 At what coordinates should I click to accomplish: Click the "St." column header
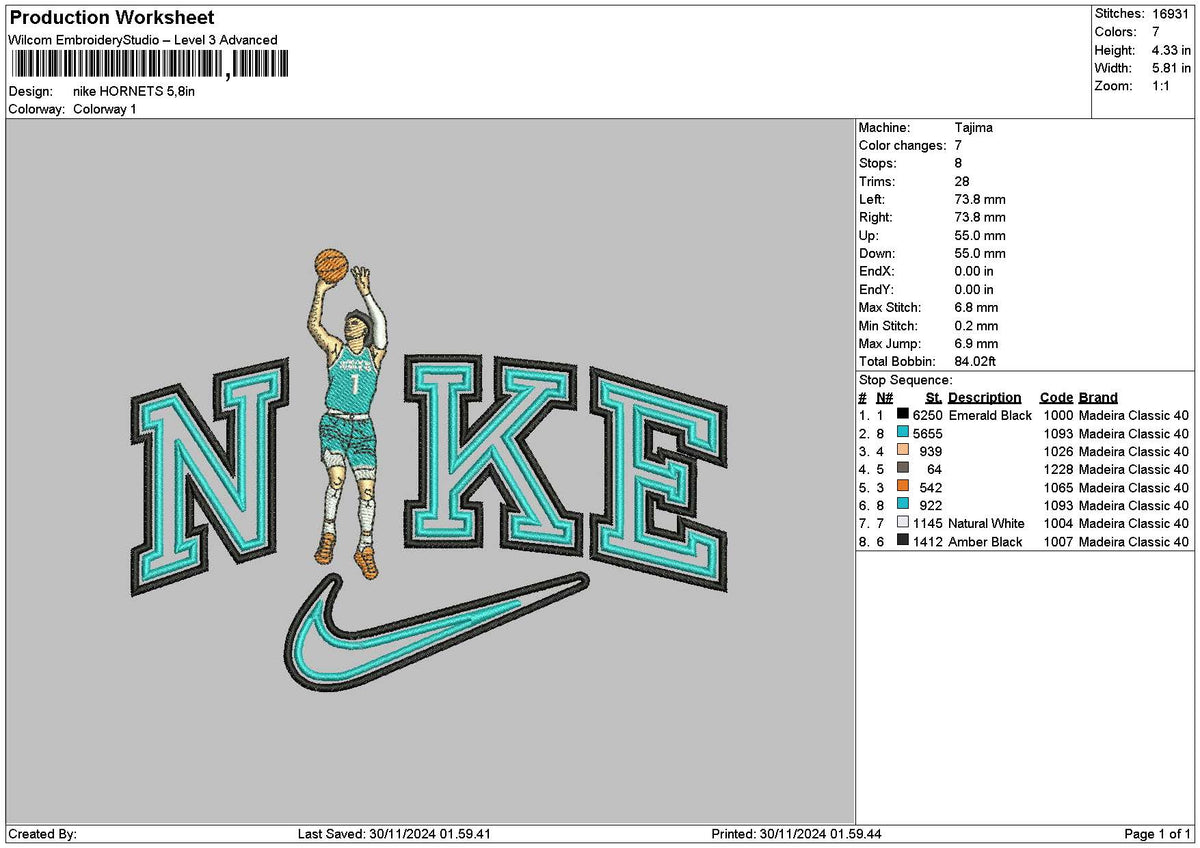point(934,398)
